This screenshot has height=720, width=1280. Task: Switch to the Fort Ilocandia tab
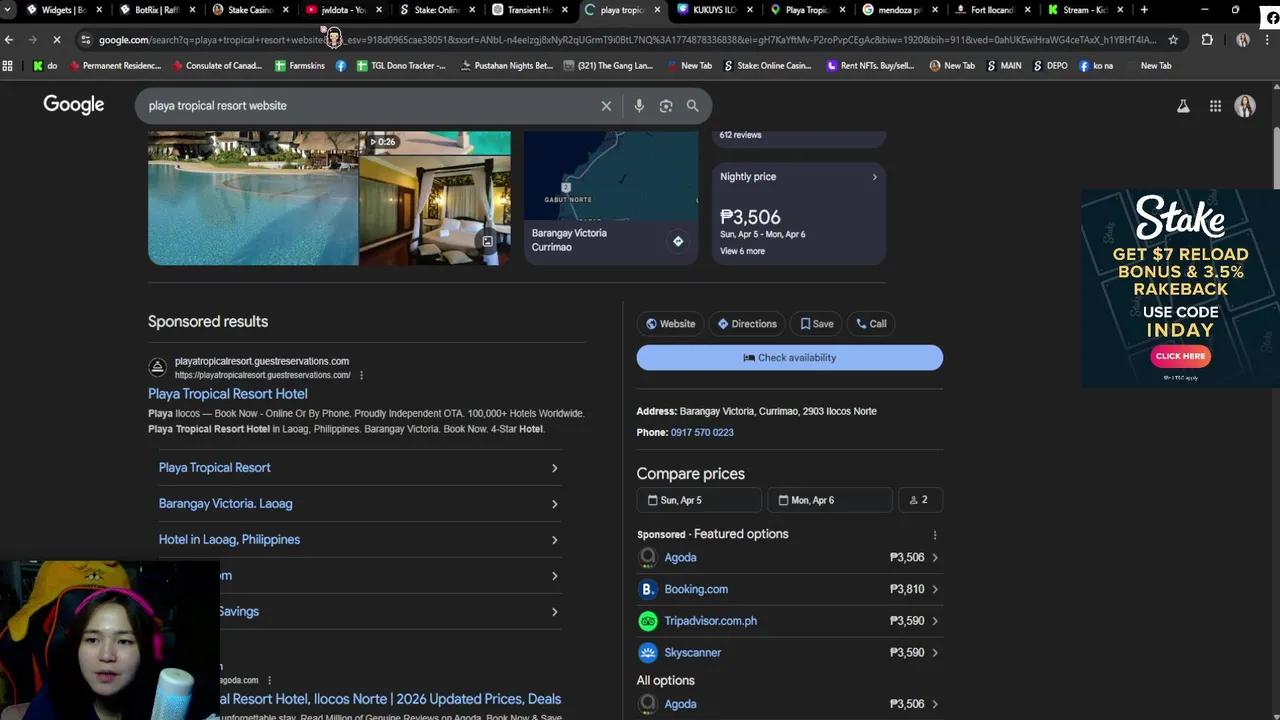point(993,10)
